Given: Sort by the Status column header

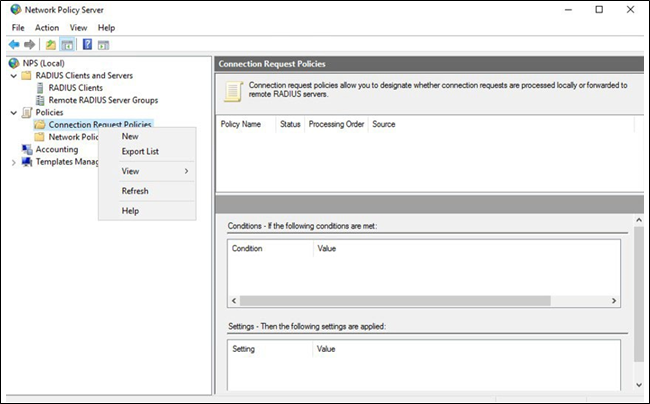Looking at the screenshot, I should (290, 124).
